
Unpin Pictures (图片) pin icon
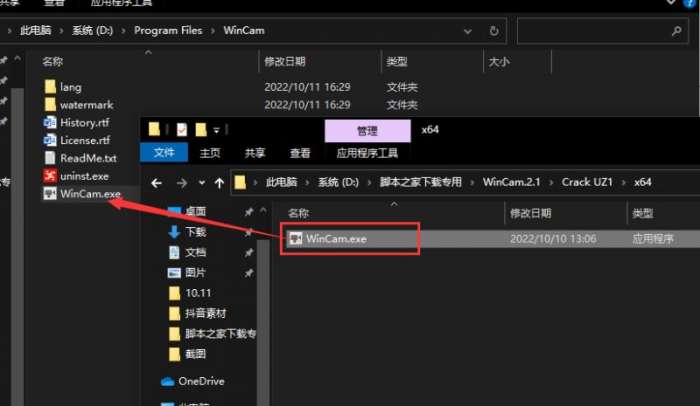pyautogui.click(x=249, y=273)
